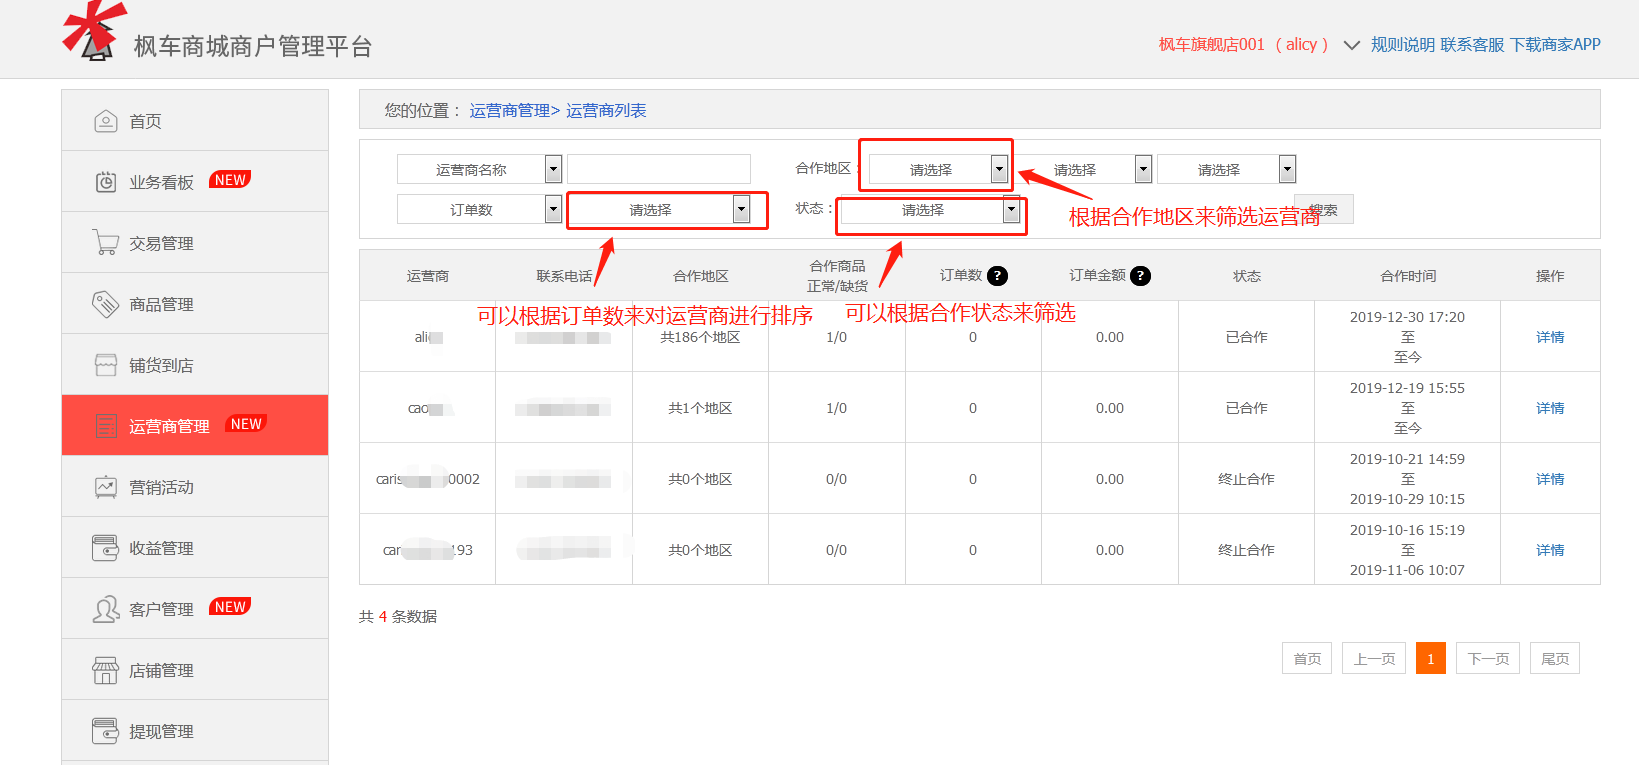Click the clock icon beside 业务看板

[x=105, y=182]
